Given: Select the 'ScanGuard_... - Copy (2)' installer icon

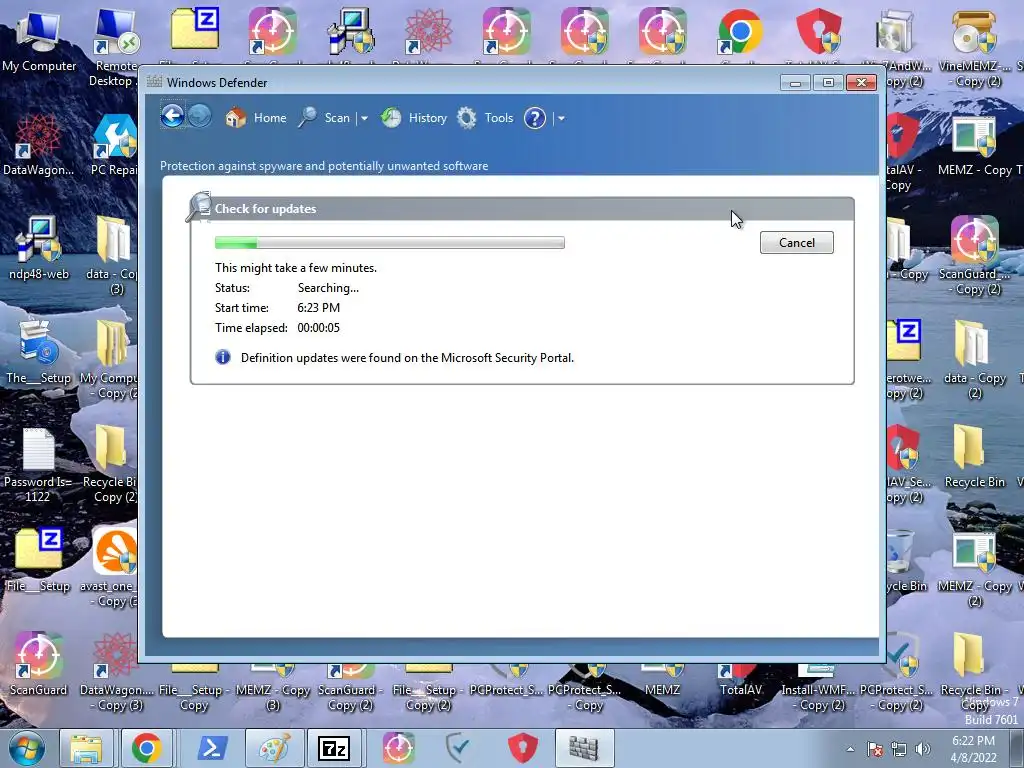Looking at the screenshot, I should point(974,256).
